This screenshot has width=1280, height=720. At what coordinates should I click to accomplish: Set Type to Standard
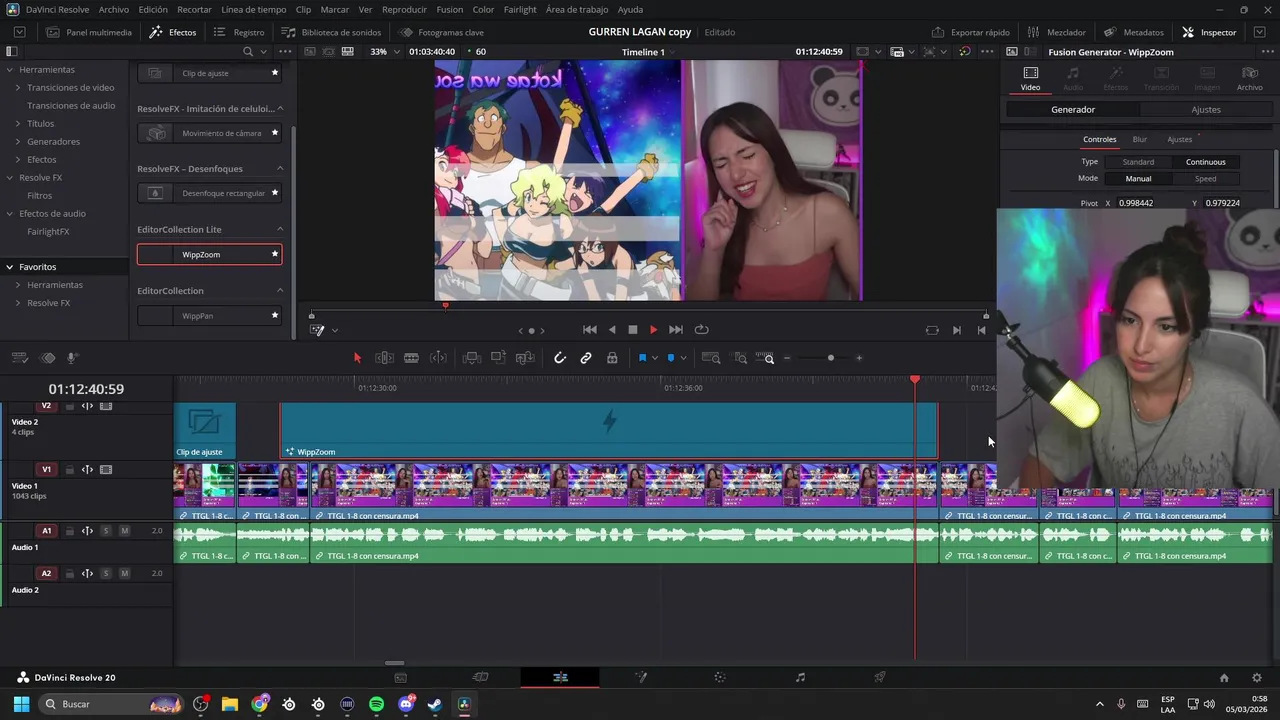click(x=1138, y=162)
